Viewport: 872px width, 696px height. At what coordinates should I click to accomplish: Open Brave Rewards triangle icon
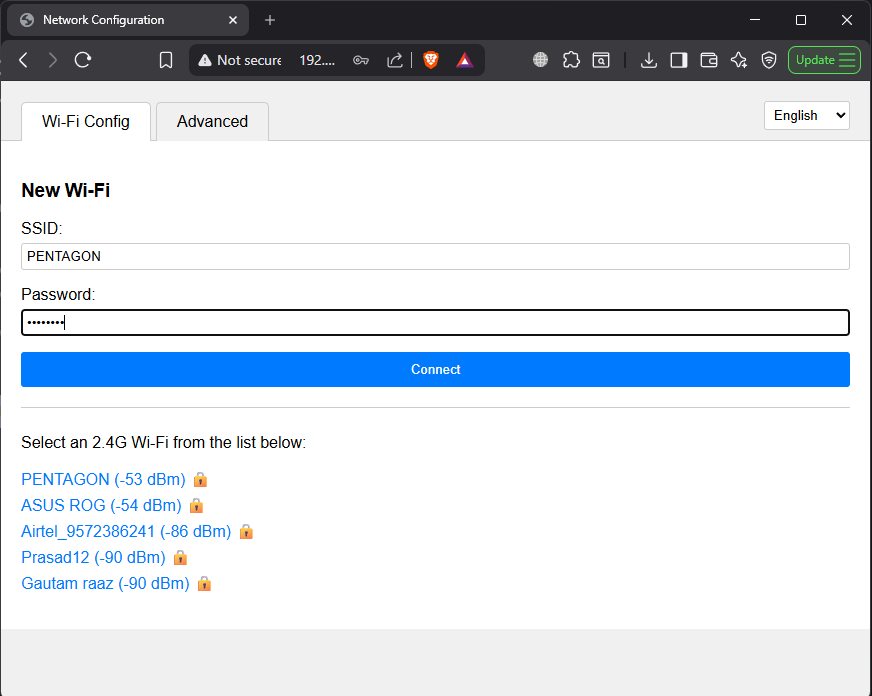coord(464,60)
